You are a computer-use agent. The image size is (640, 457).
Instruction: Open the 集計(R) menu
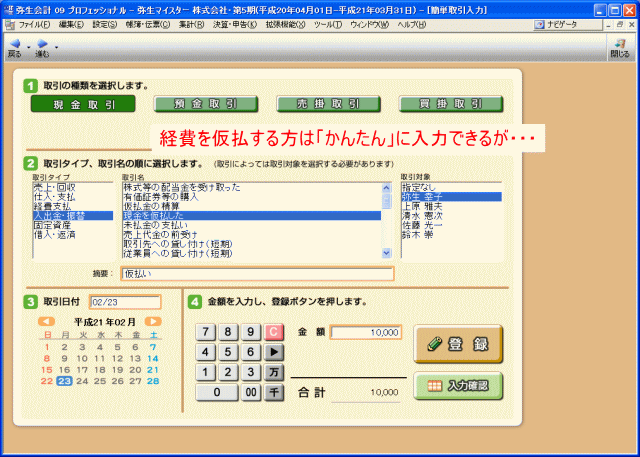tap(191, 25)
